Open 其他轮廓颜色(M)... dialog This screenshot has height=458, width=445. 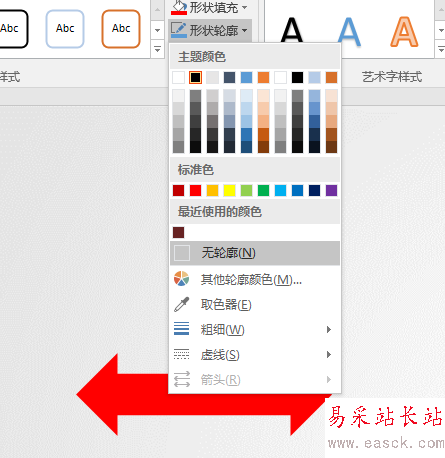click(255, 279)
